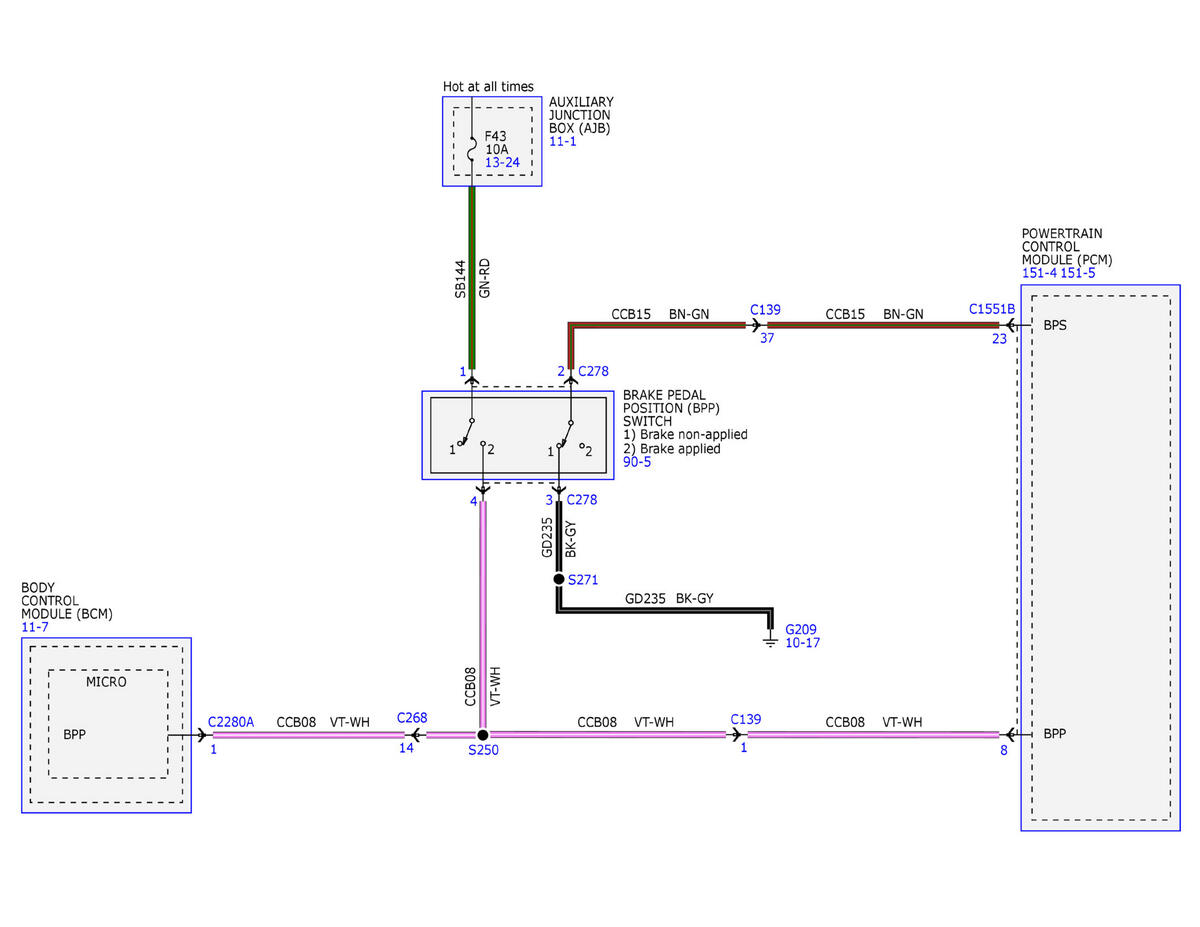This screenshot has height=927, width=1200.
Task: Open the 11-1 Auxiliary Junction Box reference
Action: 563,142
